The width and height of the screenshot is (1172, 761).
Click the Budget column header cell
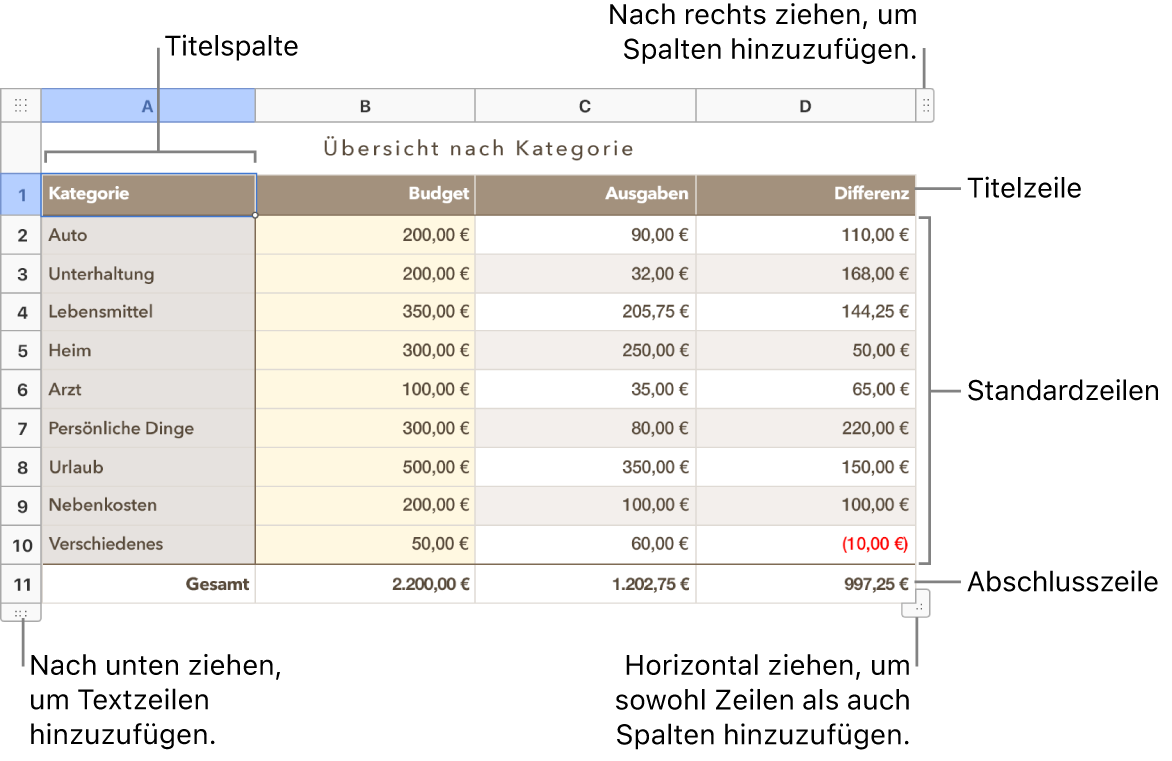(x=365, y=194)
